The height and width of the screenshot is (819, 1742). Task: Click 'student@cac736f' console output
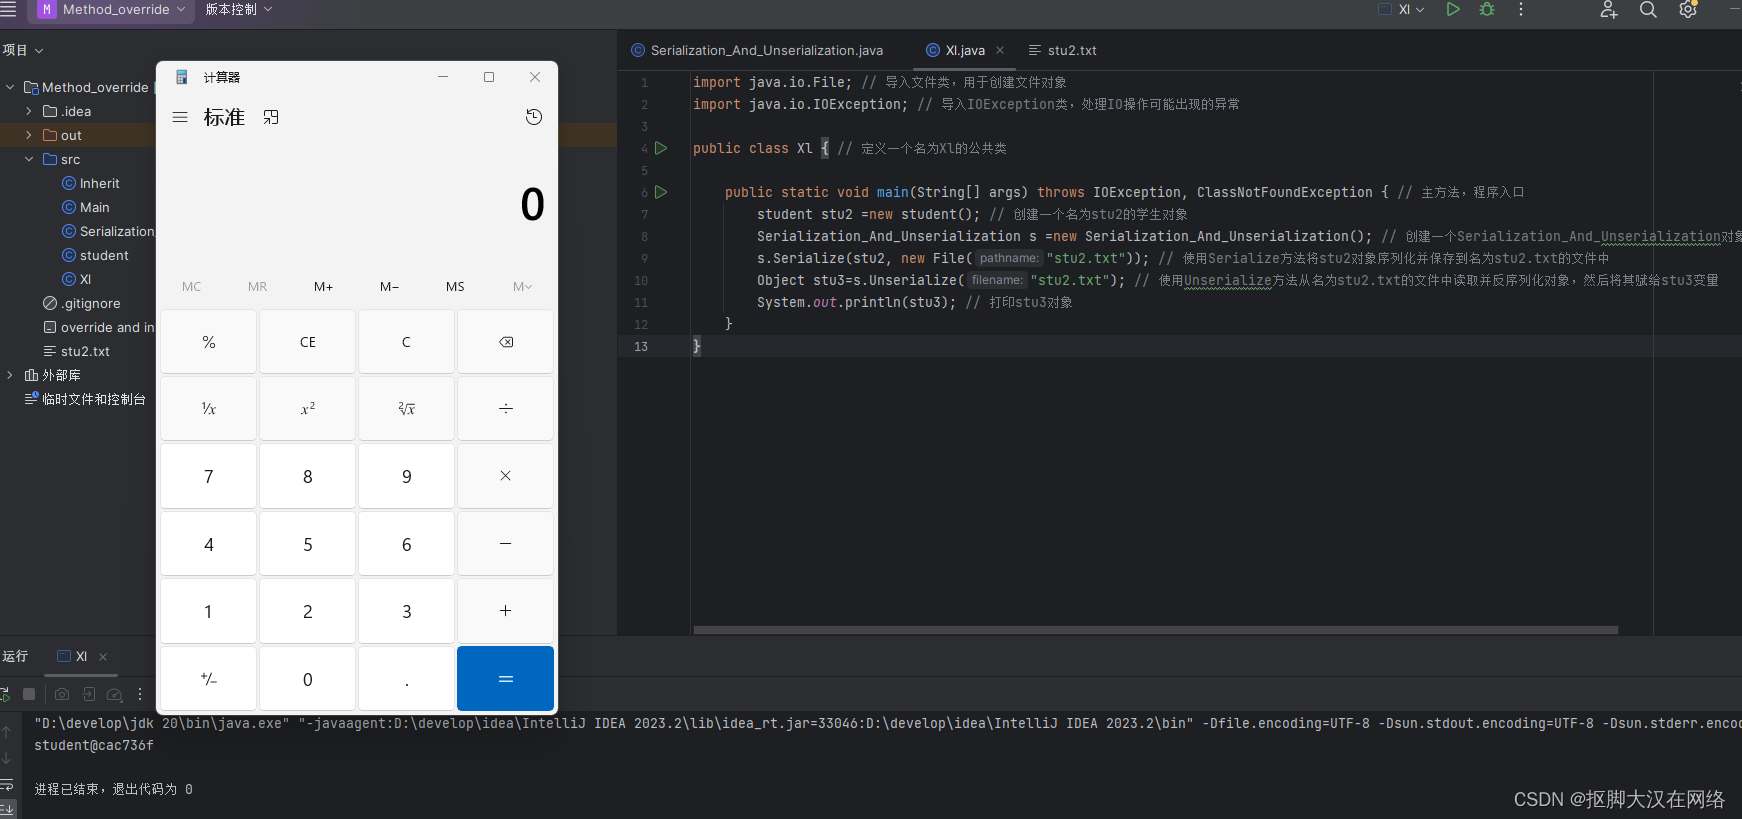tap(94, 745)
